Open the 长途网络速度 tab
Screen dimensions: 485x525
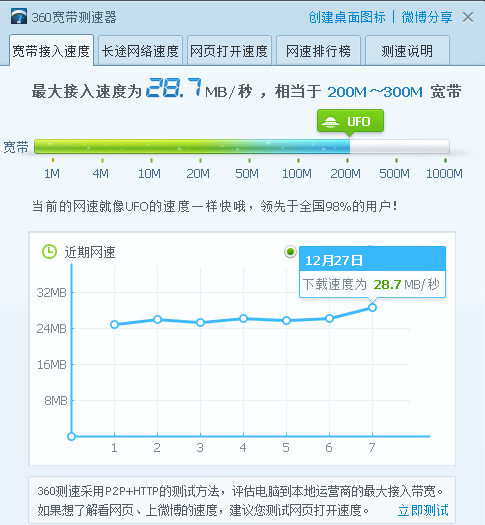click(x=140, y=51)
